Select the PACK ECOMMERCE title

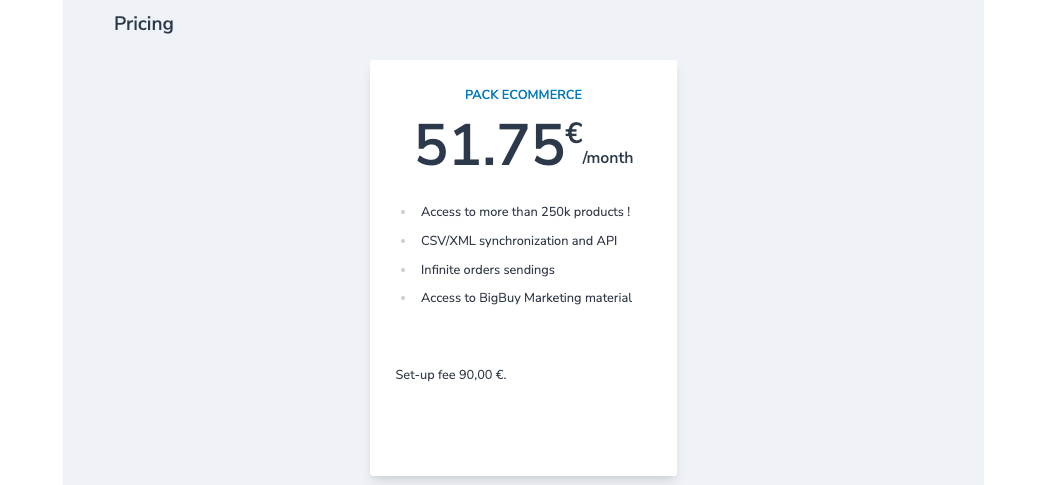click(x=523, y=95)
